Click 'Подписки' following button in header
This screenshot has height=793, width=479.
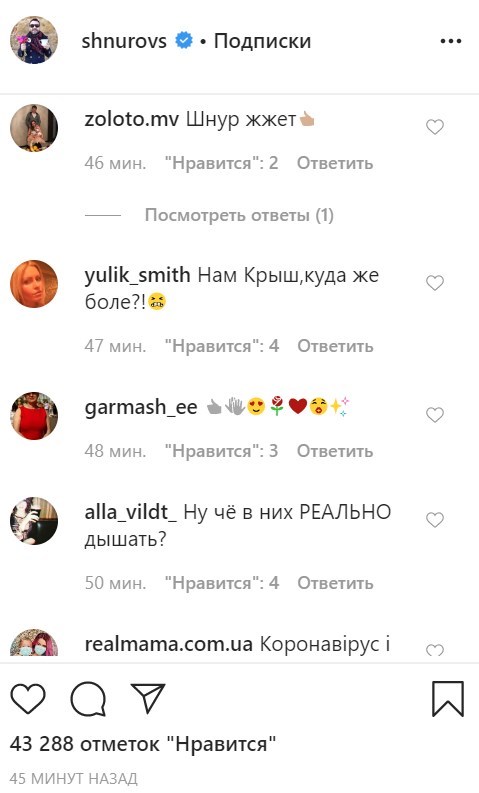262,41
